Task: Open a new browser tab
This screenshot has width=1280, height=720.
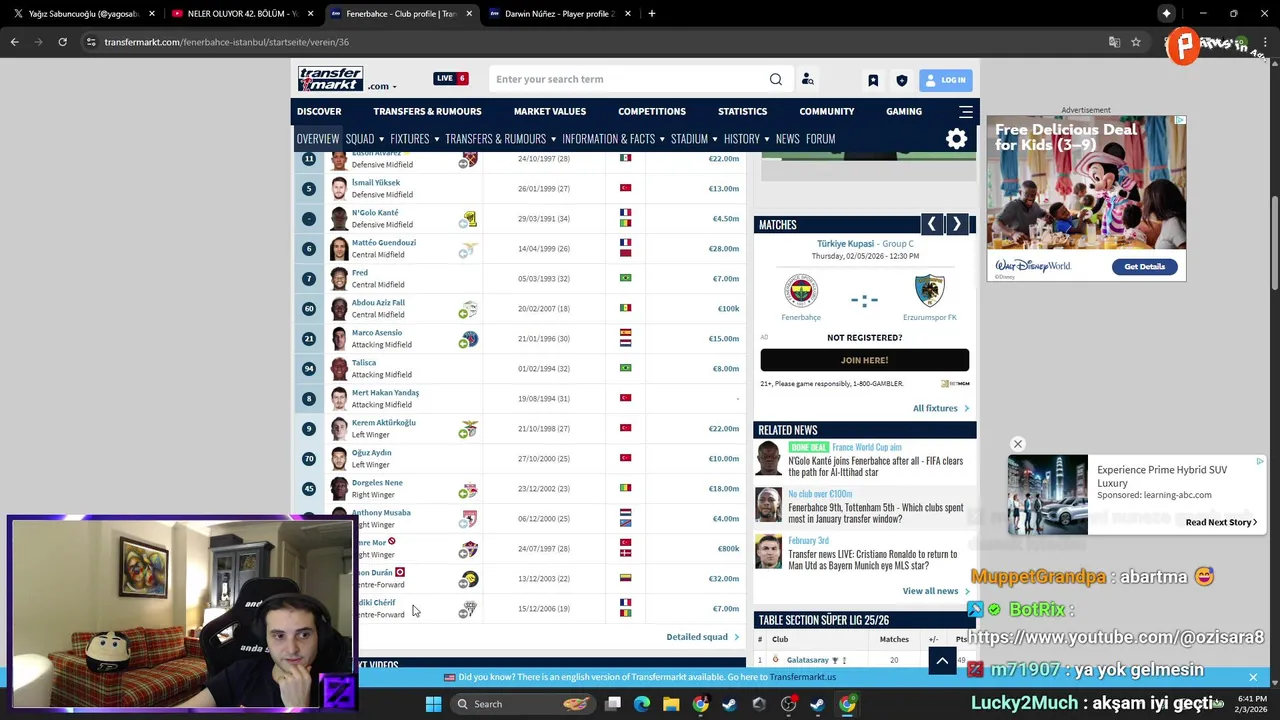Action: pyautogui.click(x=651, y=13)
